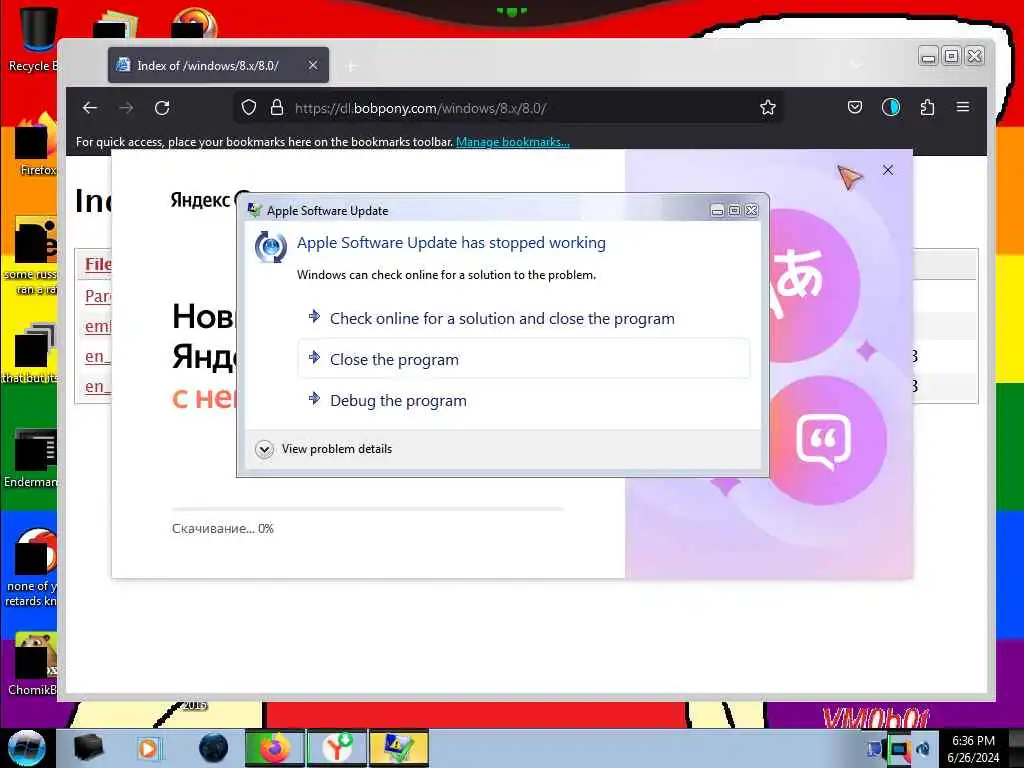The height and width of the screenshot is (768, 1024).
Task: Go forward in the Firefox browser
Action: coord(126,108)
